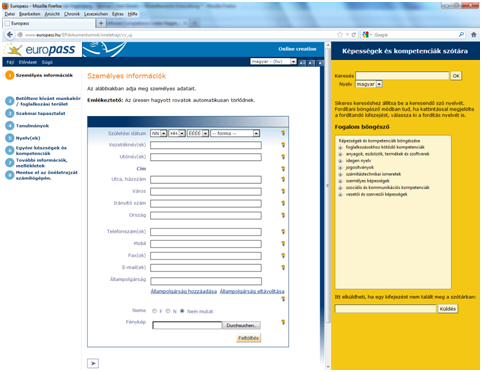Viewport: 482px width, 372px height.
Task: Reload the page with refresh icon
Action: pyautogui.click(x=354, y=34)
